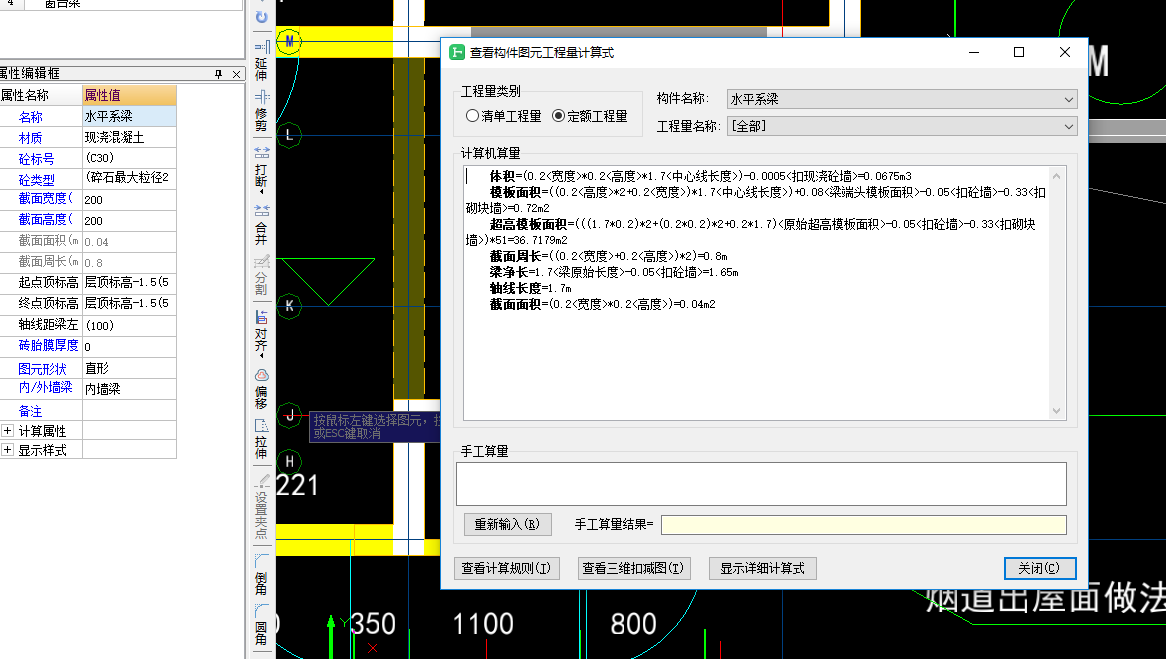Click 显示详细算式 button
Image resolution: width=1166 pixels, height=659 pixels.
[x=762, y=568]
